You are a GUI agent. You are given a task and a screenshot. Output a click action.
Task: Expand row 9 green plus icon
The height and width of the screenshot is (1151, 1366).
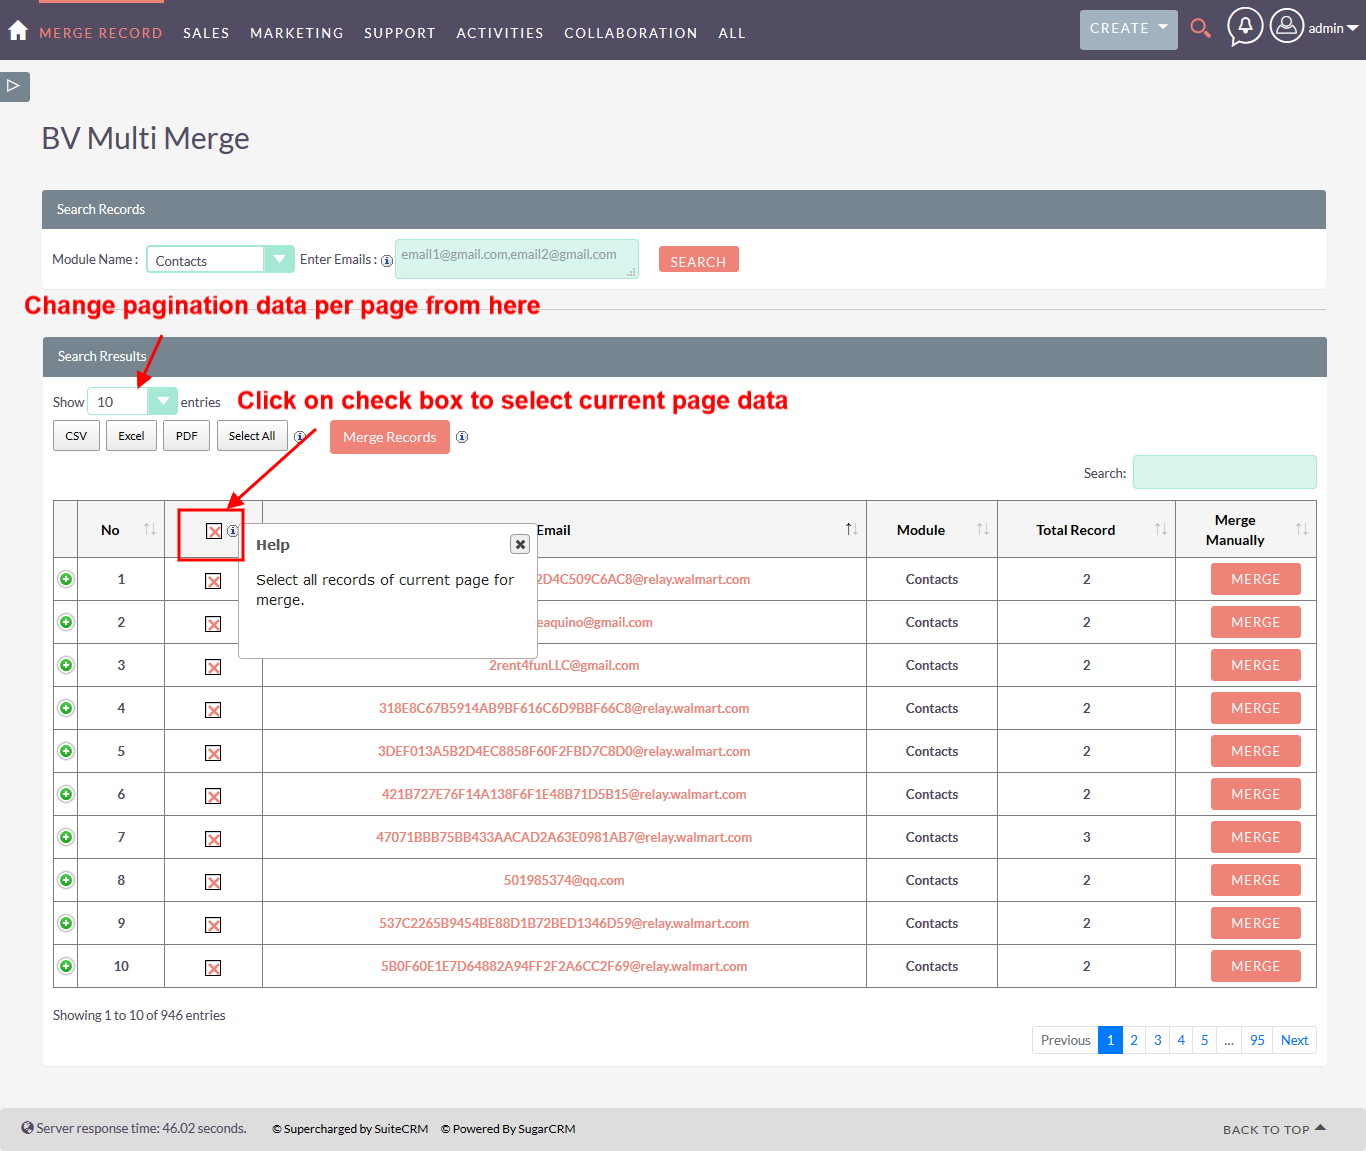[x=66, y=923]
